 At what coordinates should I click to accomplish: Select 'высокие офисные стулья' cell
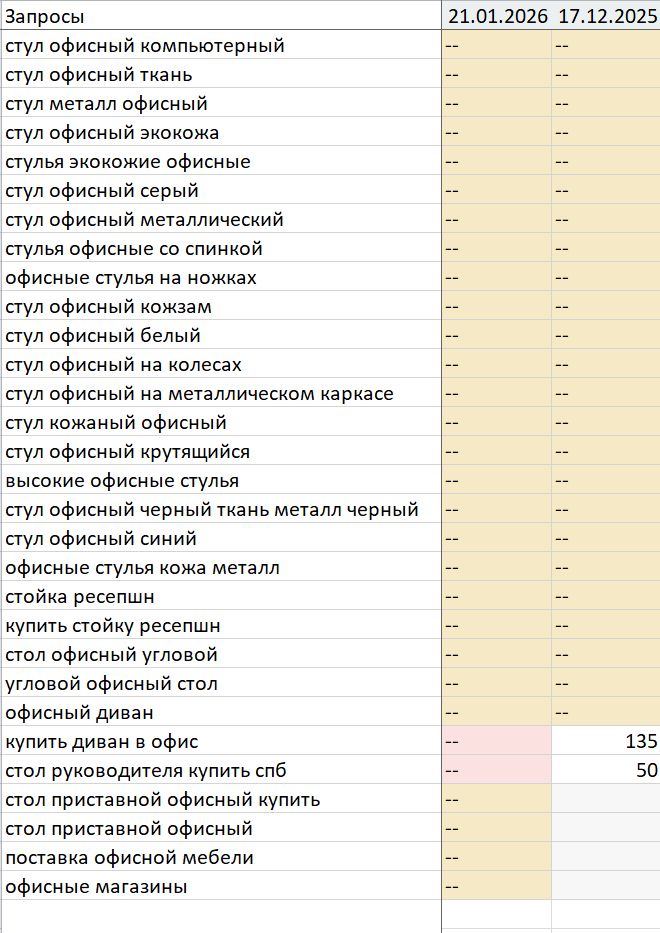(221, 480)
